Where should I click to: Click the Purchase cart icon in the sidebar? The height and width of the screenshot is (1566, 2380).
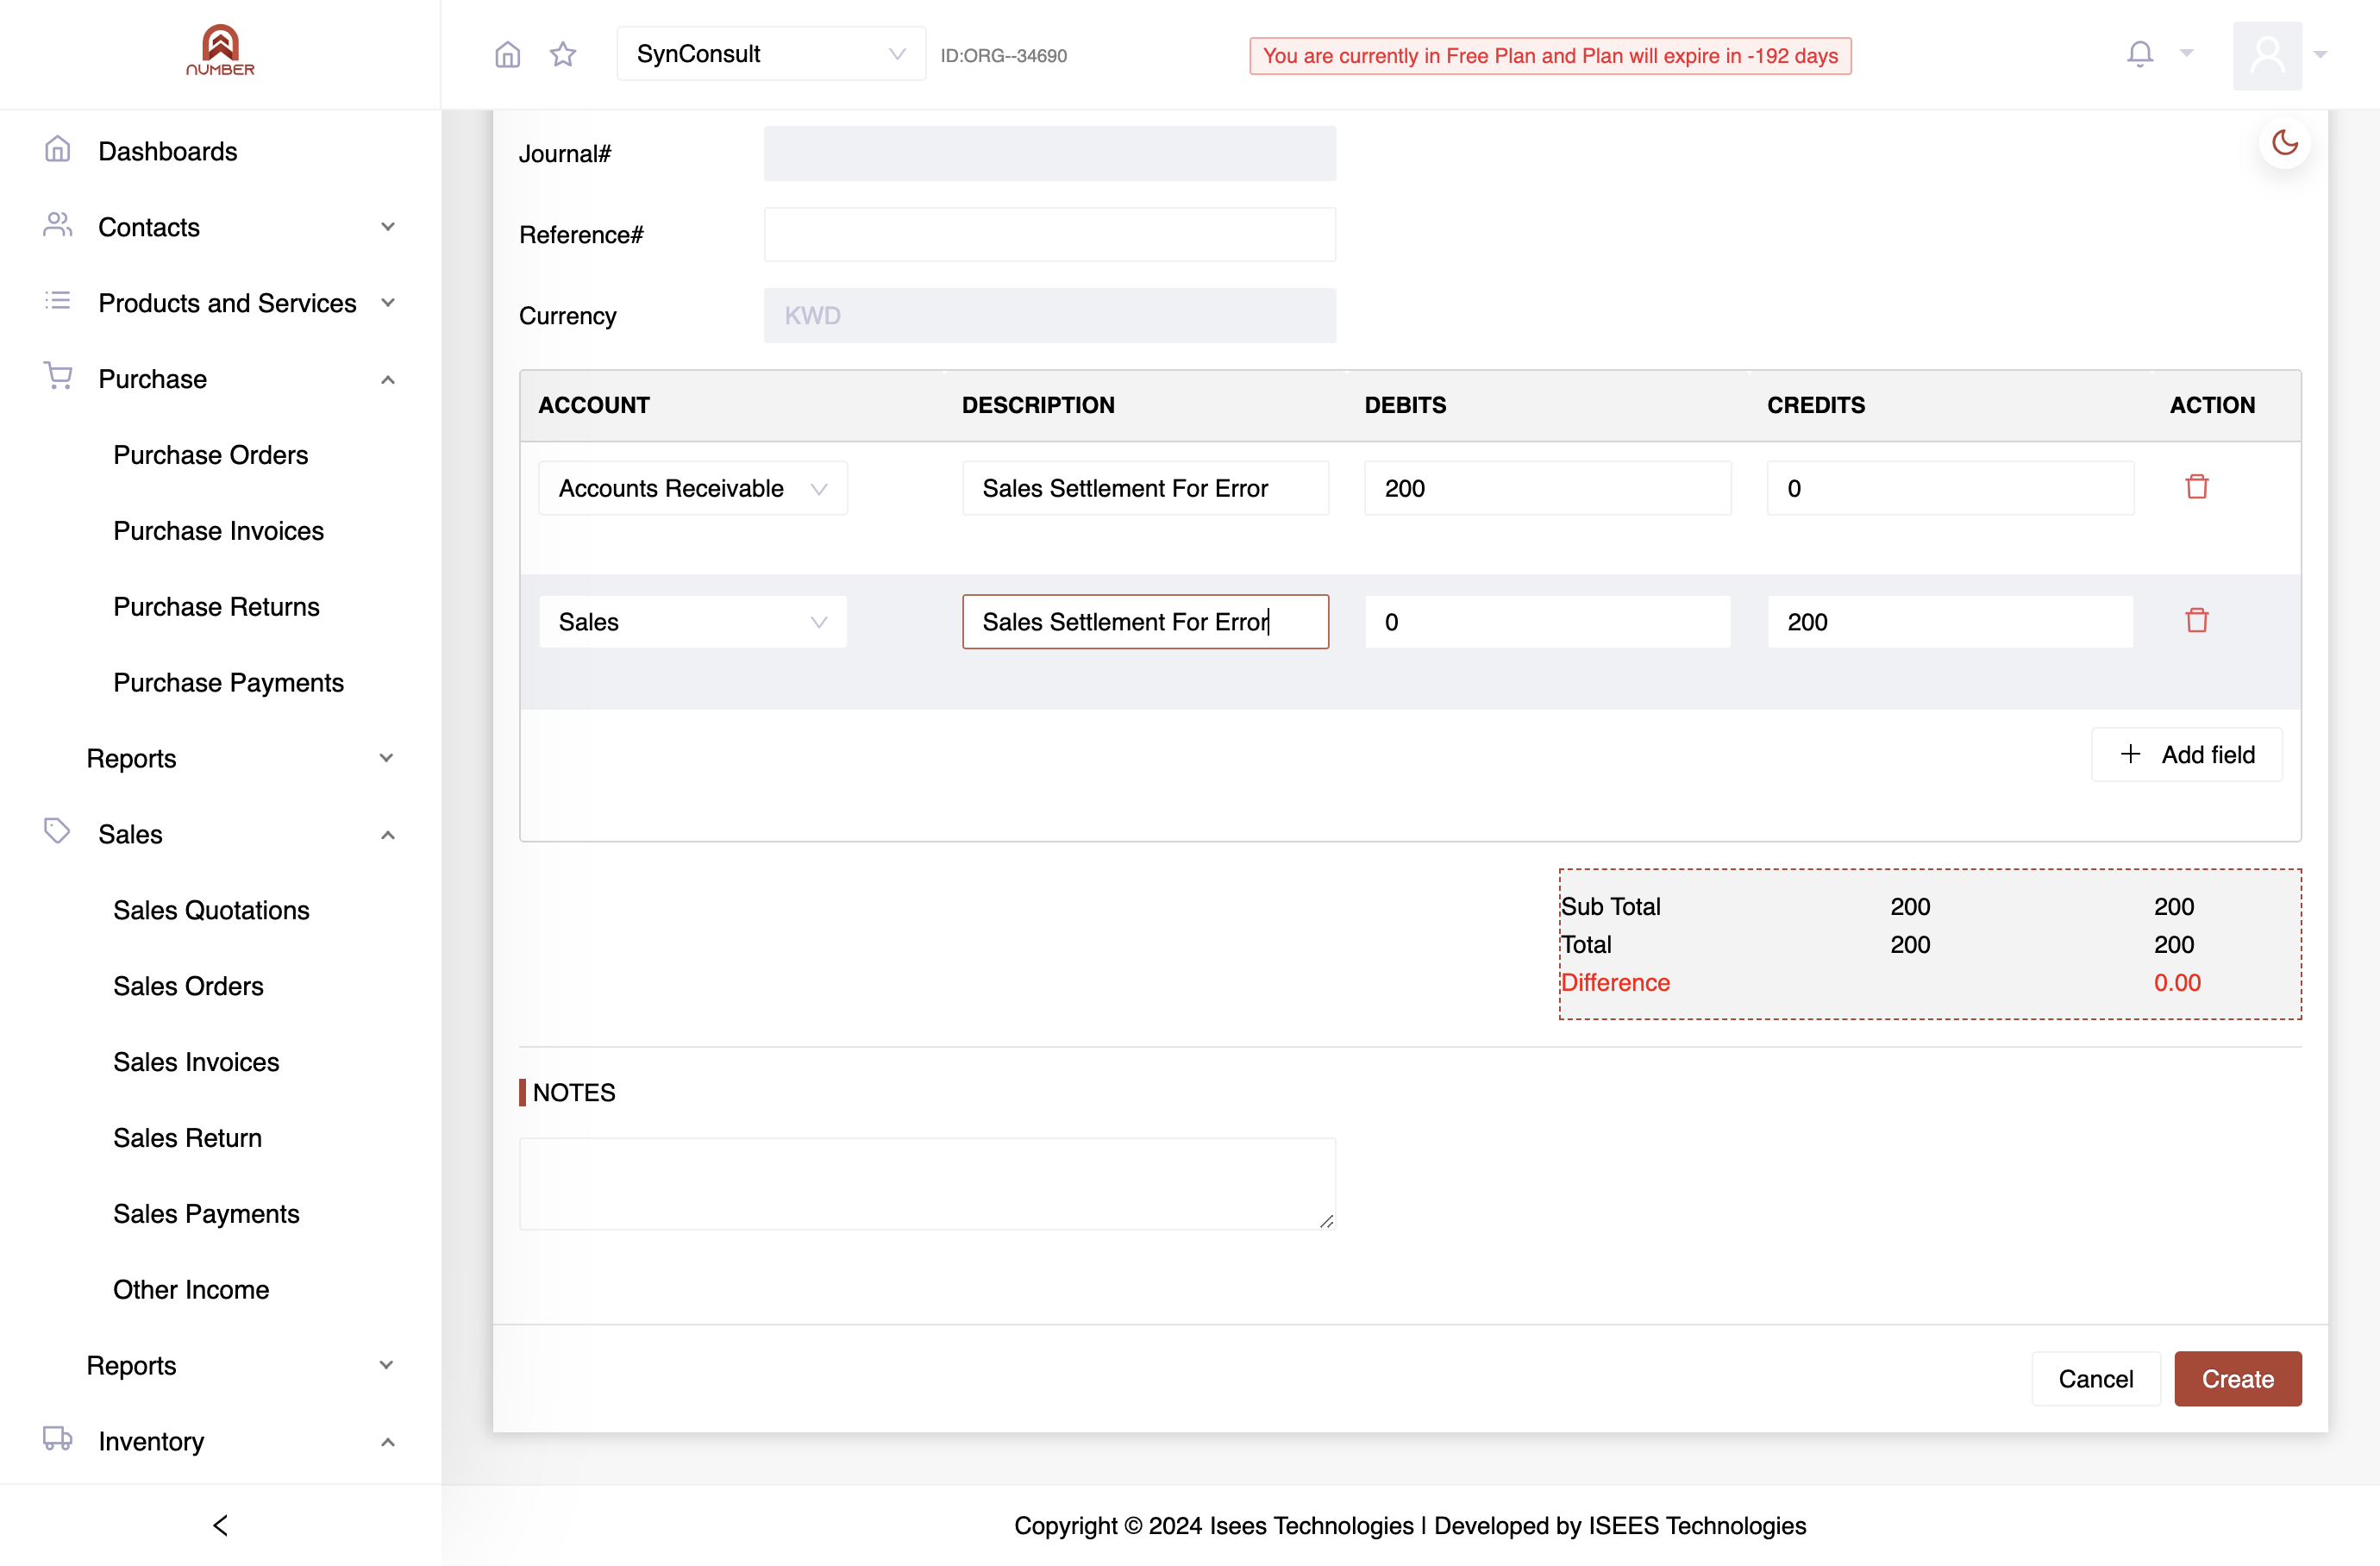(58, 376)
